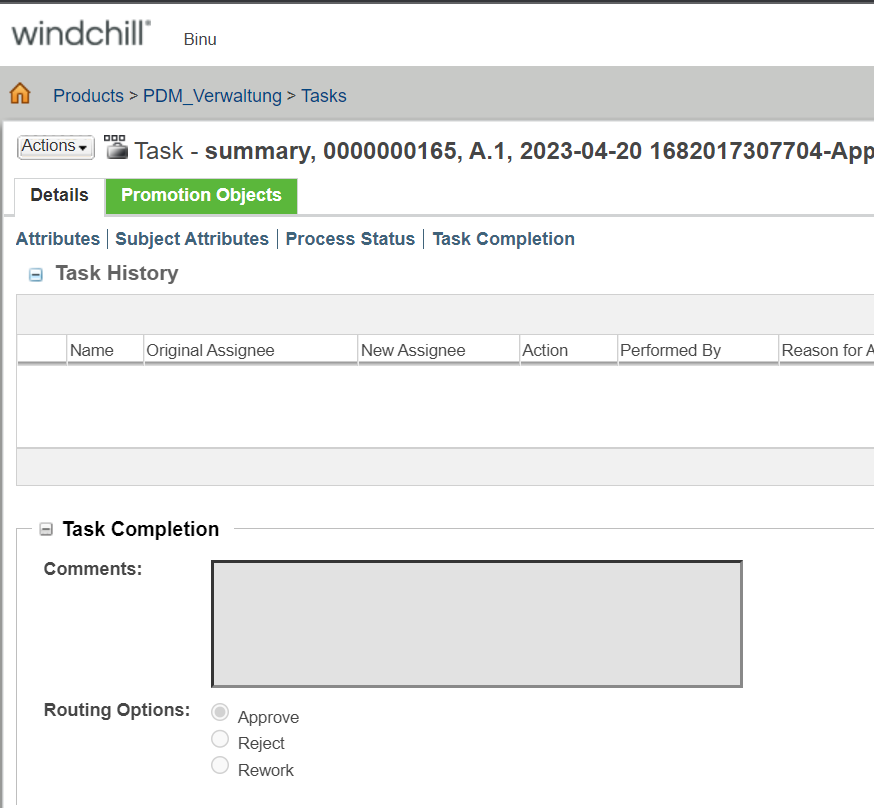Open PDM_Verwaltung from the breadcrumb
The height and width of the screenshot is (808, 874).
212,95
